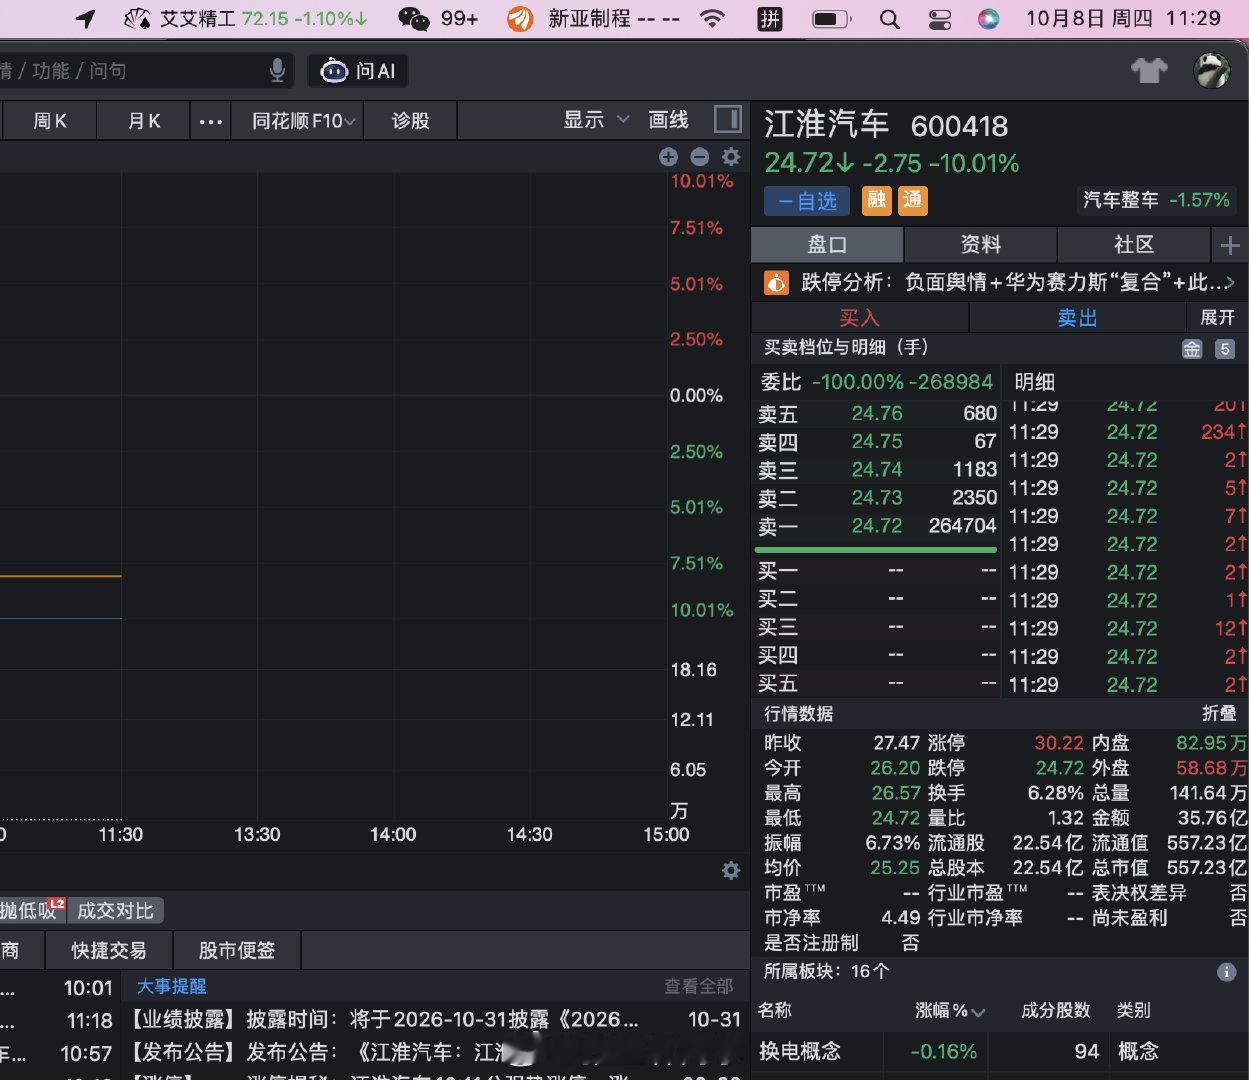Toggle 自选 watchlist for 江淮汽车
1249x1080 pixels.
(807, 201)
